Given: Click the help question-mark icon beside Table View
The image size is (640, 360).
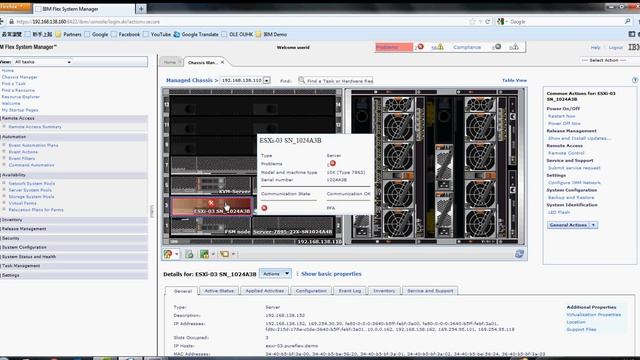Looking at the screenshot, I should pyautogui.click(x=635, y=80).
